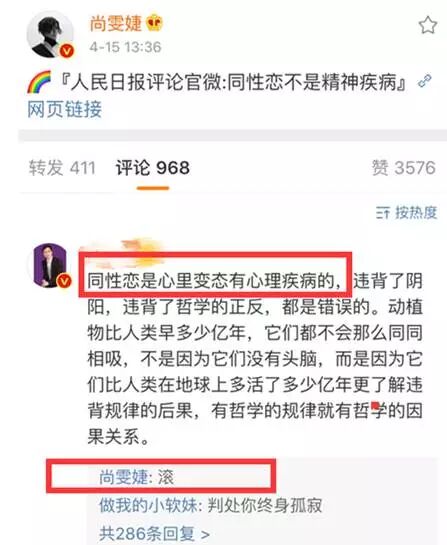
Task: Open the 网页链接 hyperlink
Action: click(x=65, y=109)
